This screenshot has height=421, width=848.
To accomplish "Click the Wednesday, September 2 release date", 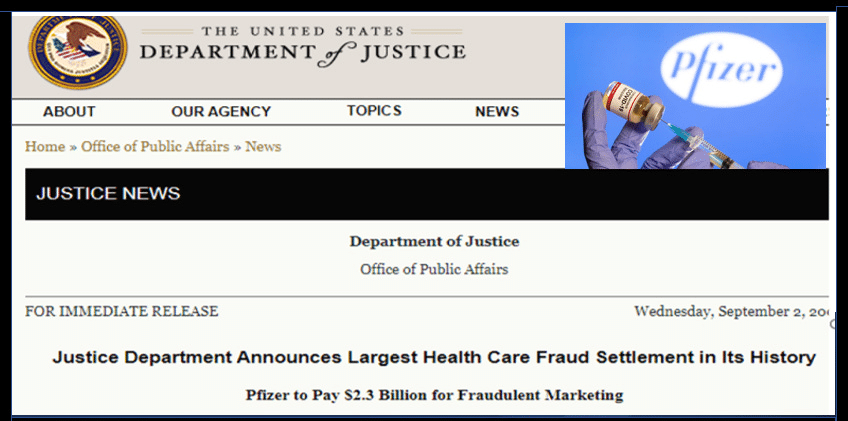I will point(731,312).
